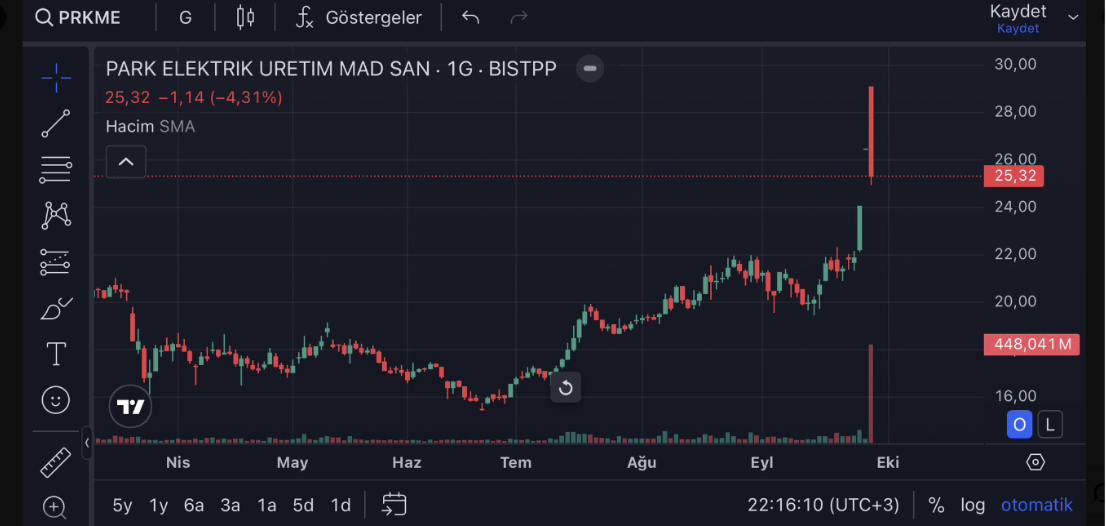Image resolution: width=1106 pixels, height=526 pixels.
Task: Set range to 1y
Action: click(x=158, y=505)
